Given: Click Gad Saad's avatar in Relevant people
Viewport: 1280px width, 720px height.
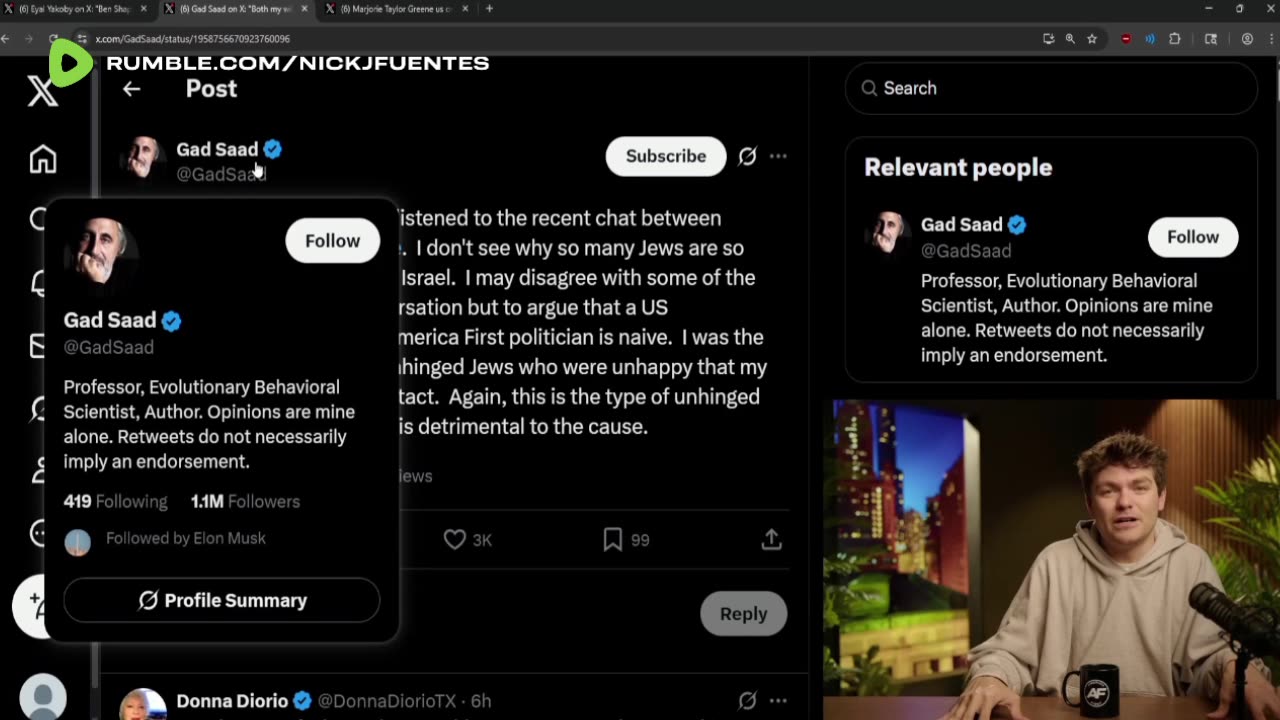Looking at the screenshot, I should point(888,234).
